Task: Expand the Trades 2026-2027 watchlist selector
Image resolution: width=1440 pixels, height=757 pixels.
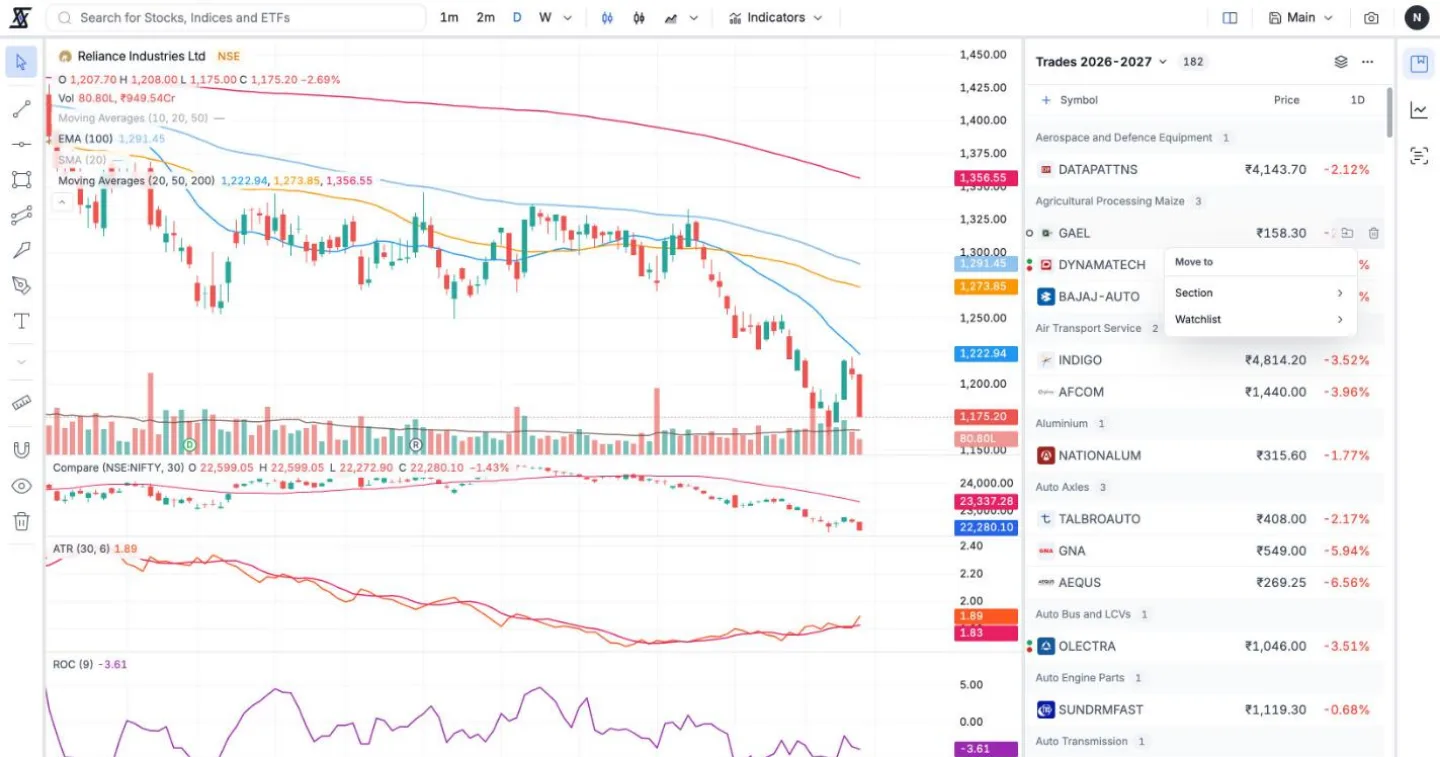Action: point(1101,62)
